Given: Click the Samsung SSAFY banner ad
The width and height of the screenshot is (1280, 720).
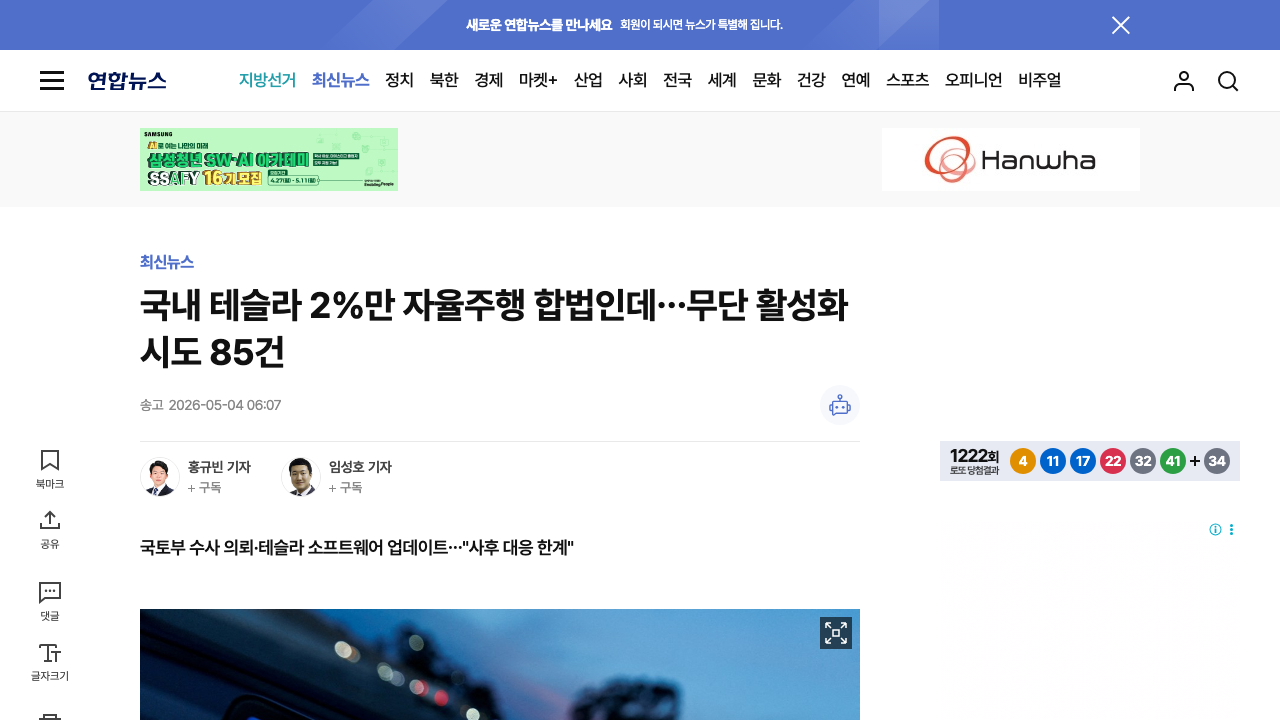Looking at the screenshot, I should coord(269,159).
